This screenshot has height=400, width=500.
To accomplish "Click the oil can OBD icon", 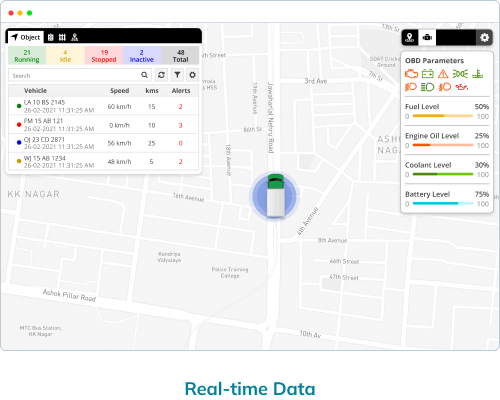I will pyautogui.click(x=462, y=87).
